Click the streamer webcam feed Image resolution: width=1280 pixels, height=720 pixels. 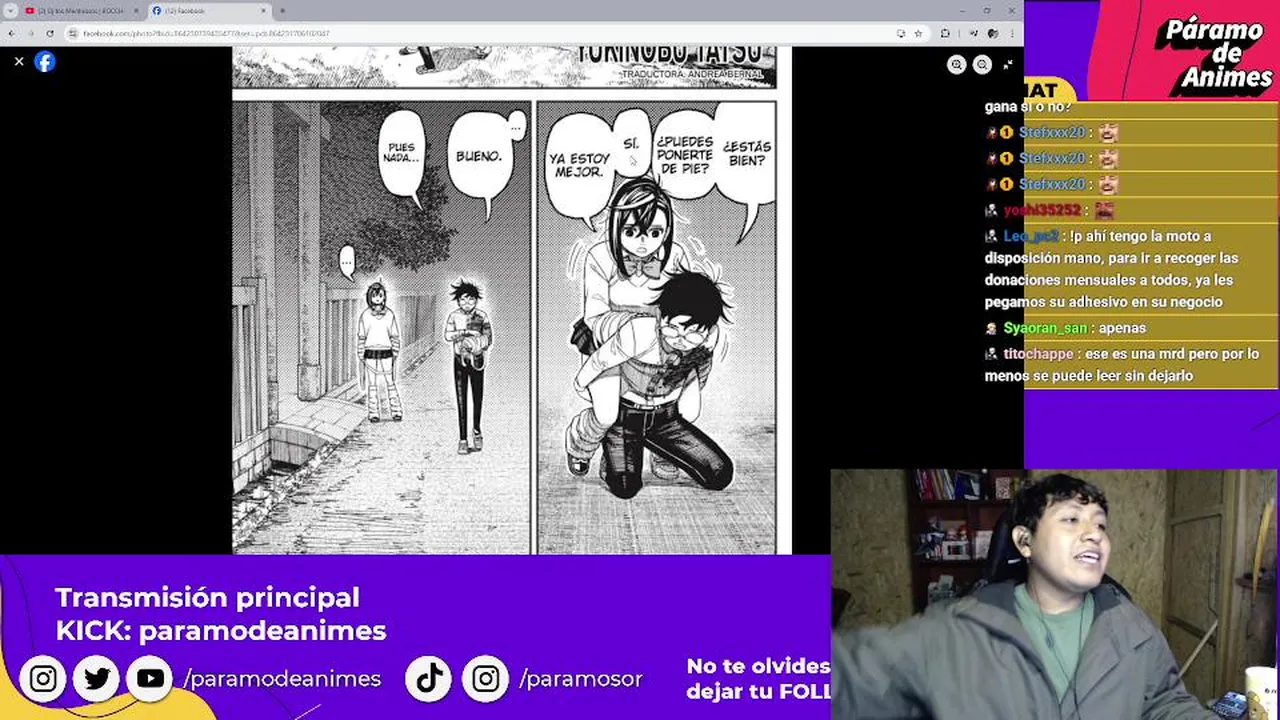click(1055, 595)
